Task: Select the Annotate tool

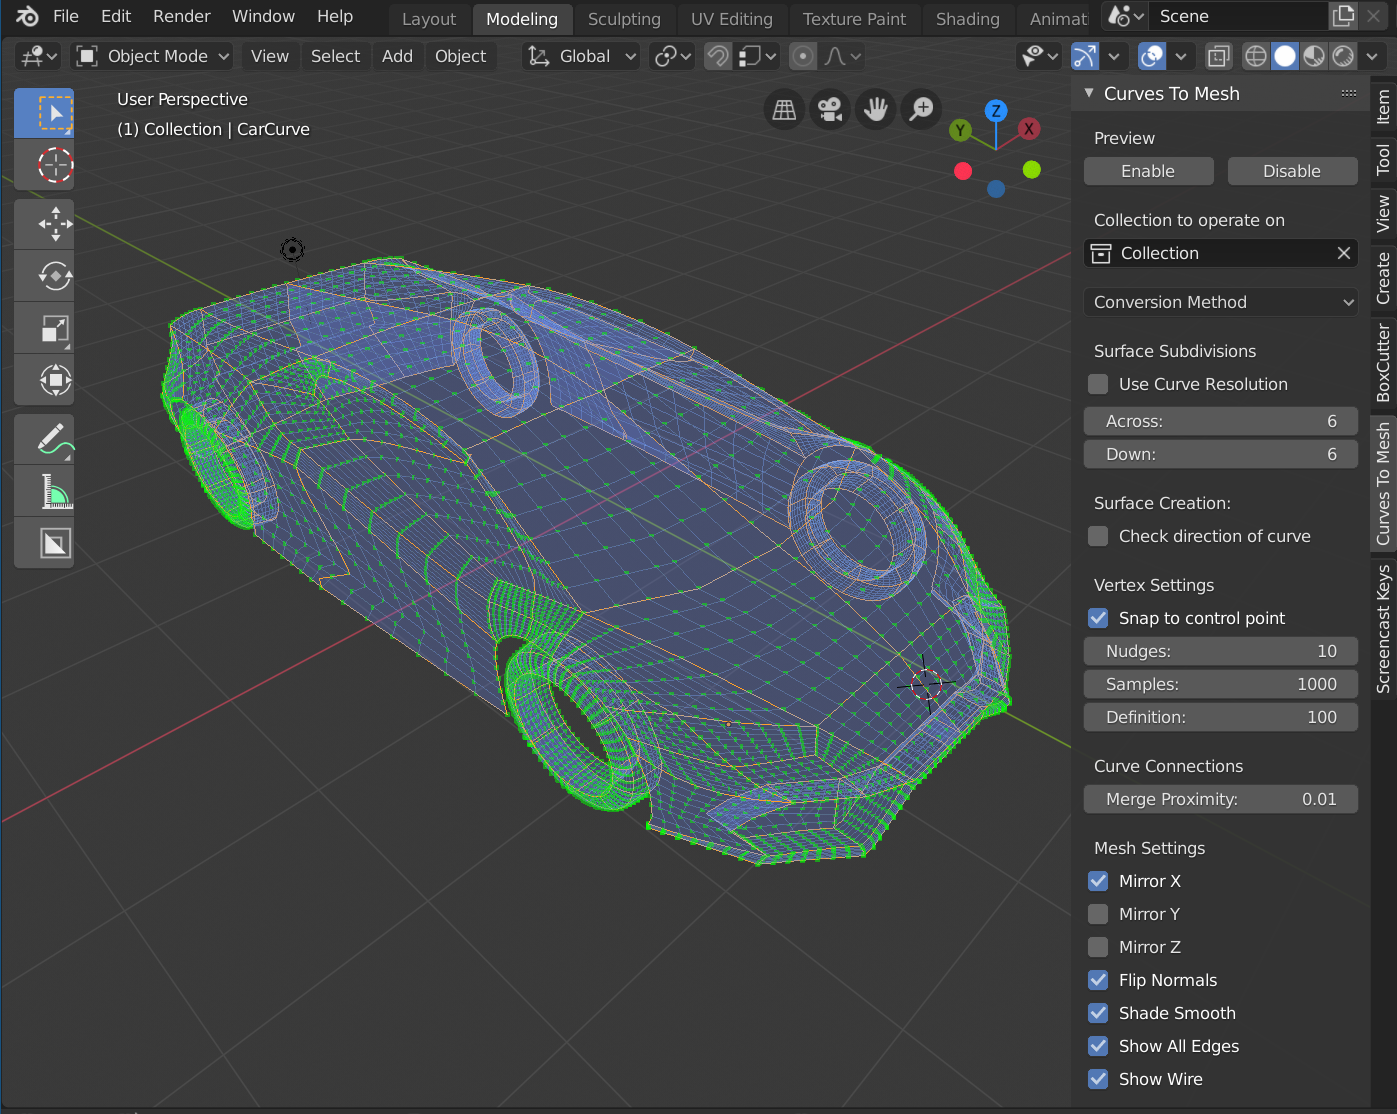Action: click(x=44, y=438)
